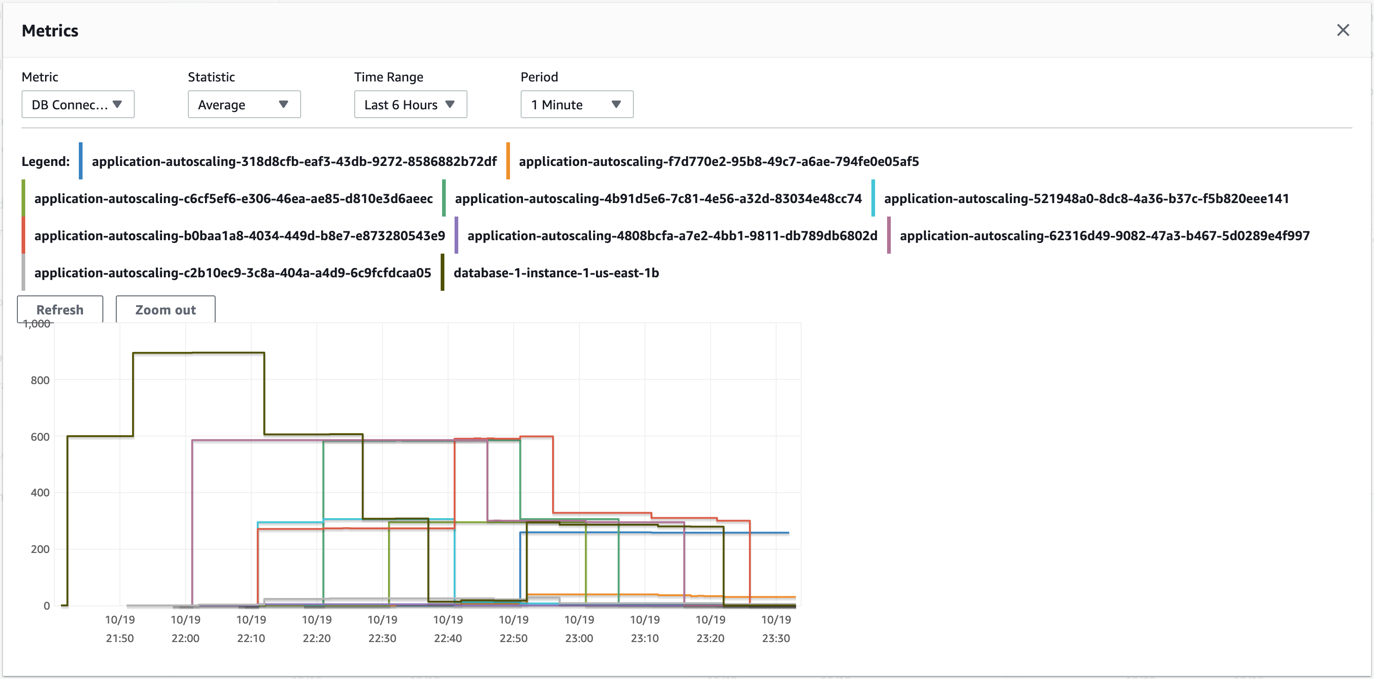The height and width of the screenshot is (679, 1374).
Task: Expand the Time Range Last 6 Hours dropdown
Action: click(410, 104)
